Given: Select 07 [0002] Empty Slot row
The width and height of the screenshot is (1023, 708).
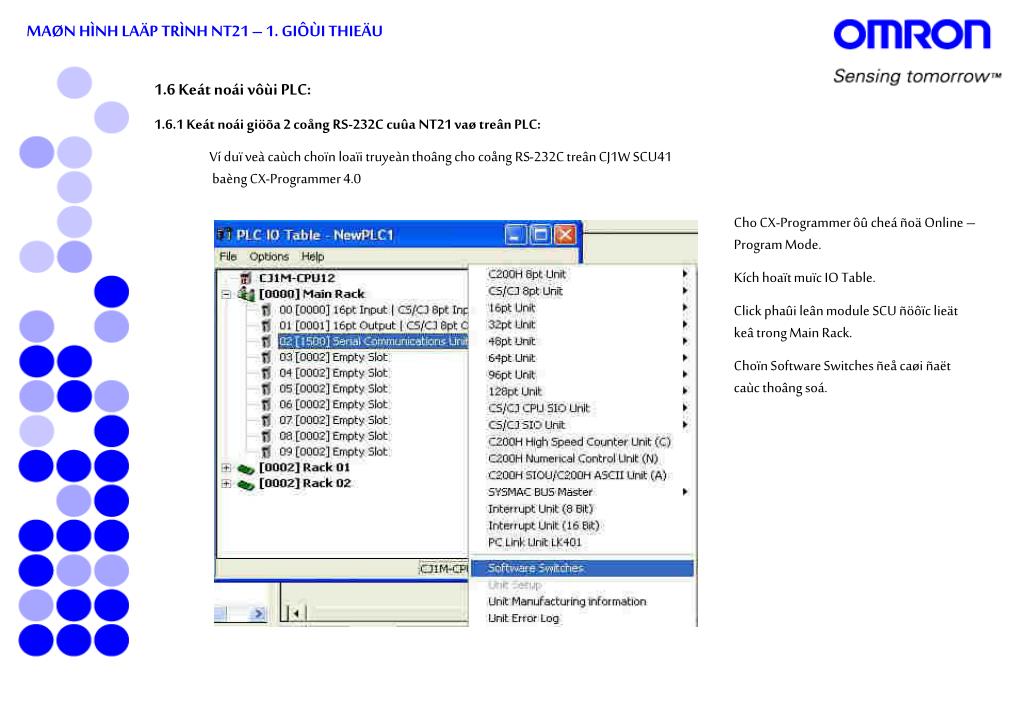Looking at the screenshot, I should [333, 420].
